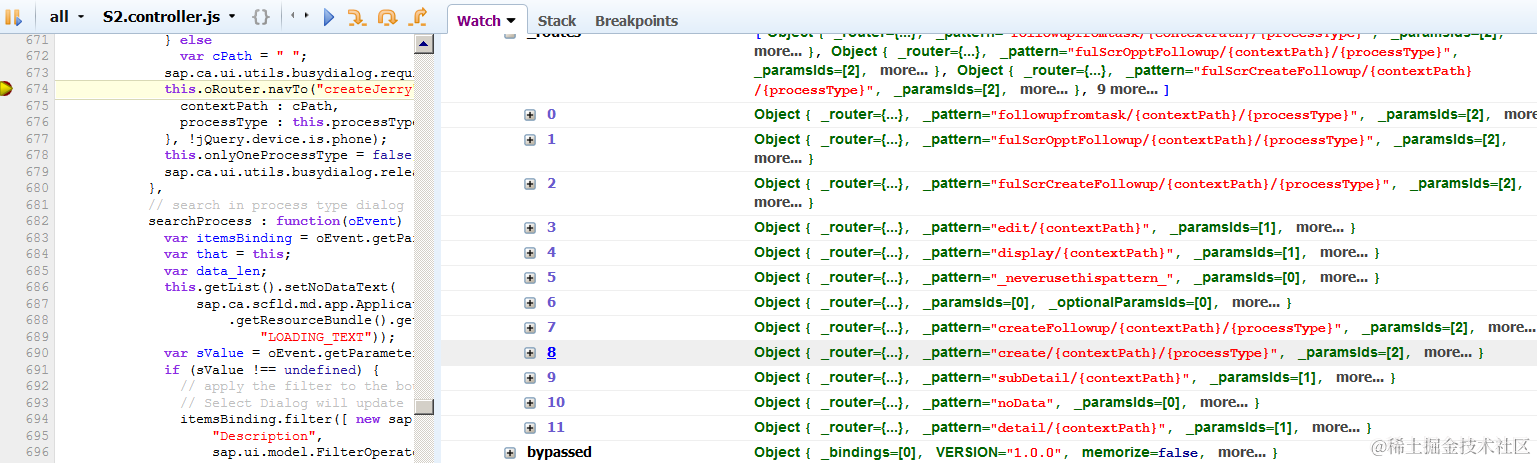Click '9 more...' link in _routes summary
This screenshot has width=1537, height=463.
coord(1125,90)
